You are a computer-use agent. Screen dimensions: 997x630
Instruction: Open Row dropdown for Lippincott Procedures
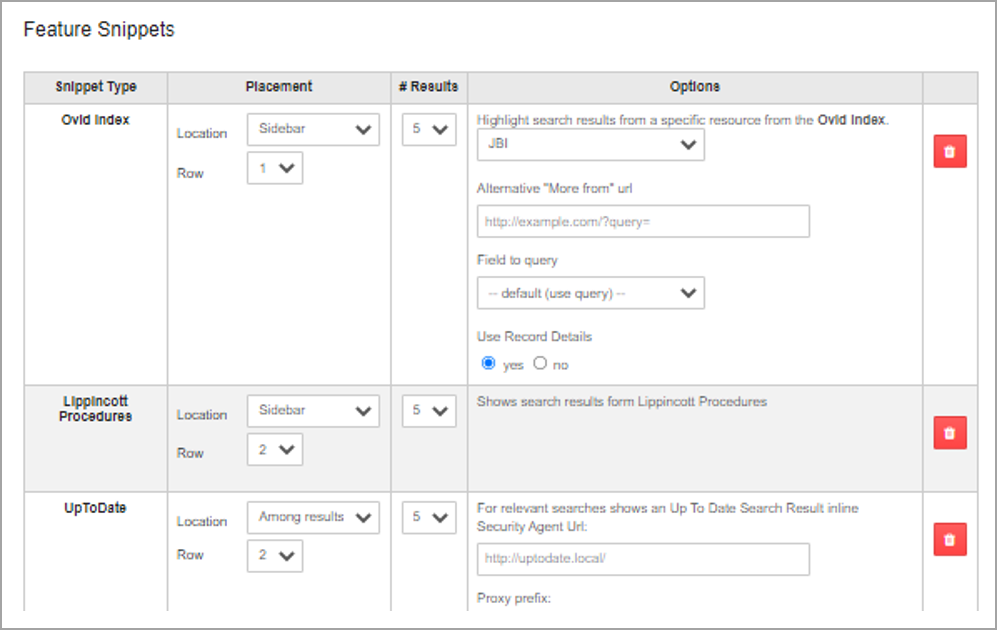pyautogui.click(x=275, y=450)
